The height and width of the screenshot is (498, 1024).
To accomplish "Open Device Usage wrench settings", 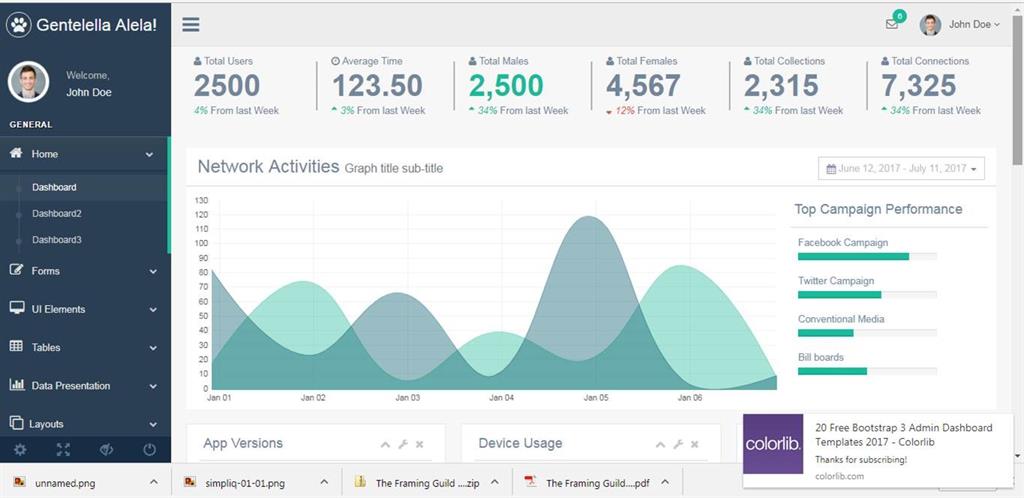I will [x=679, y=444].
